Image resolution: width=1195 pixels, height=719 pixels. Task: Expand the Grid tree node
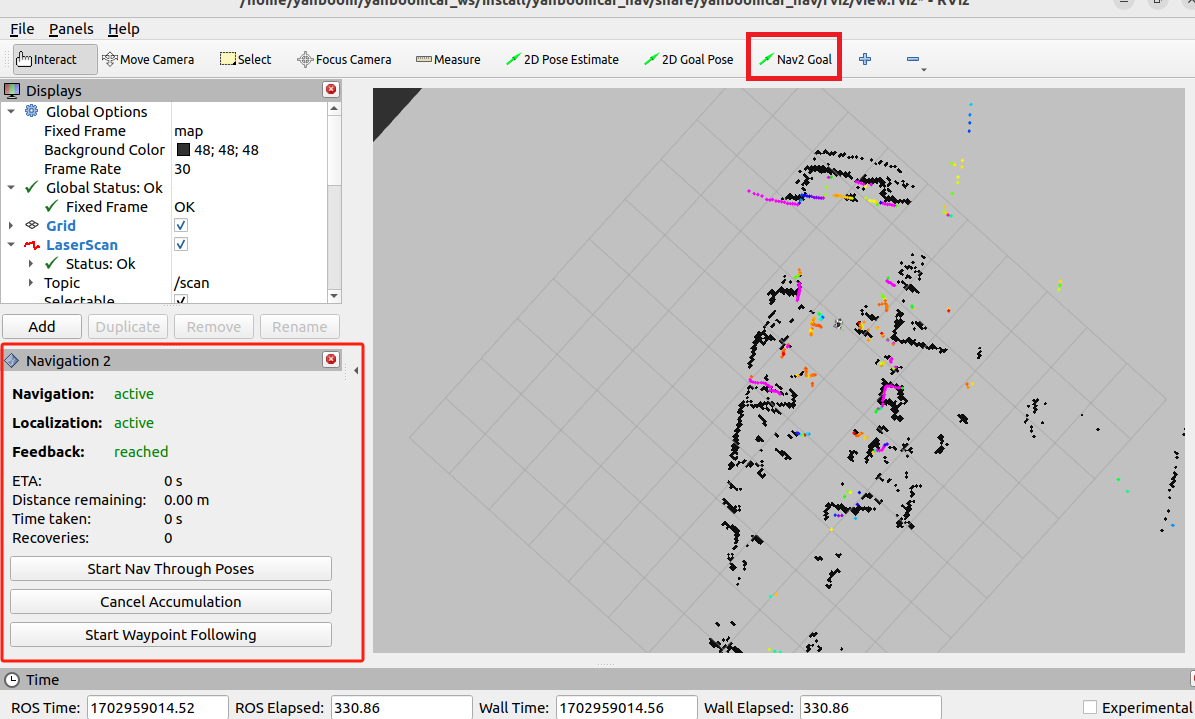pos(11,226)
